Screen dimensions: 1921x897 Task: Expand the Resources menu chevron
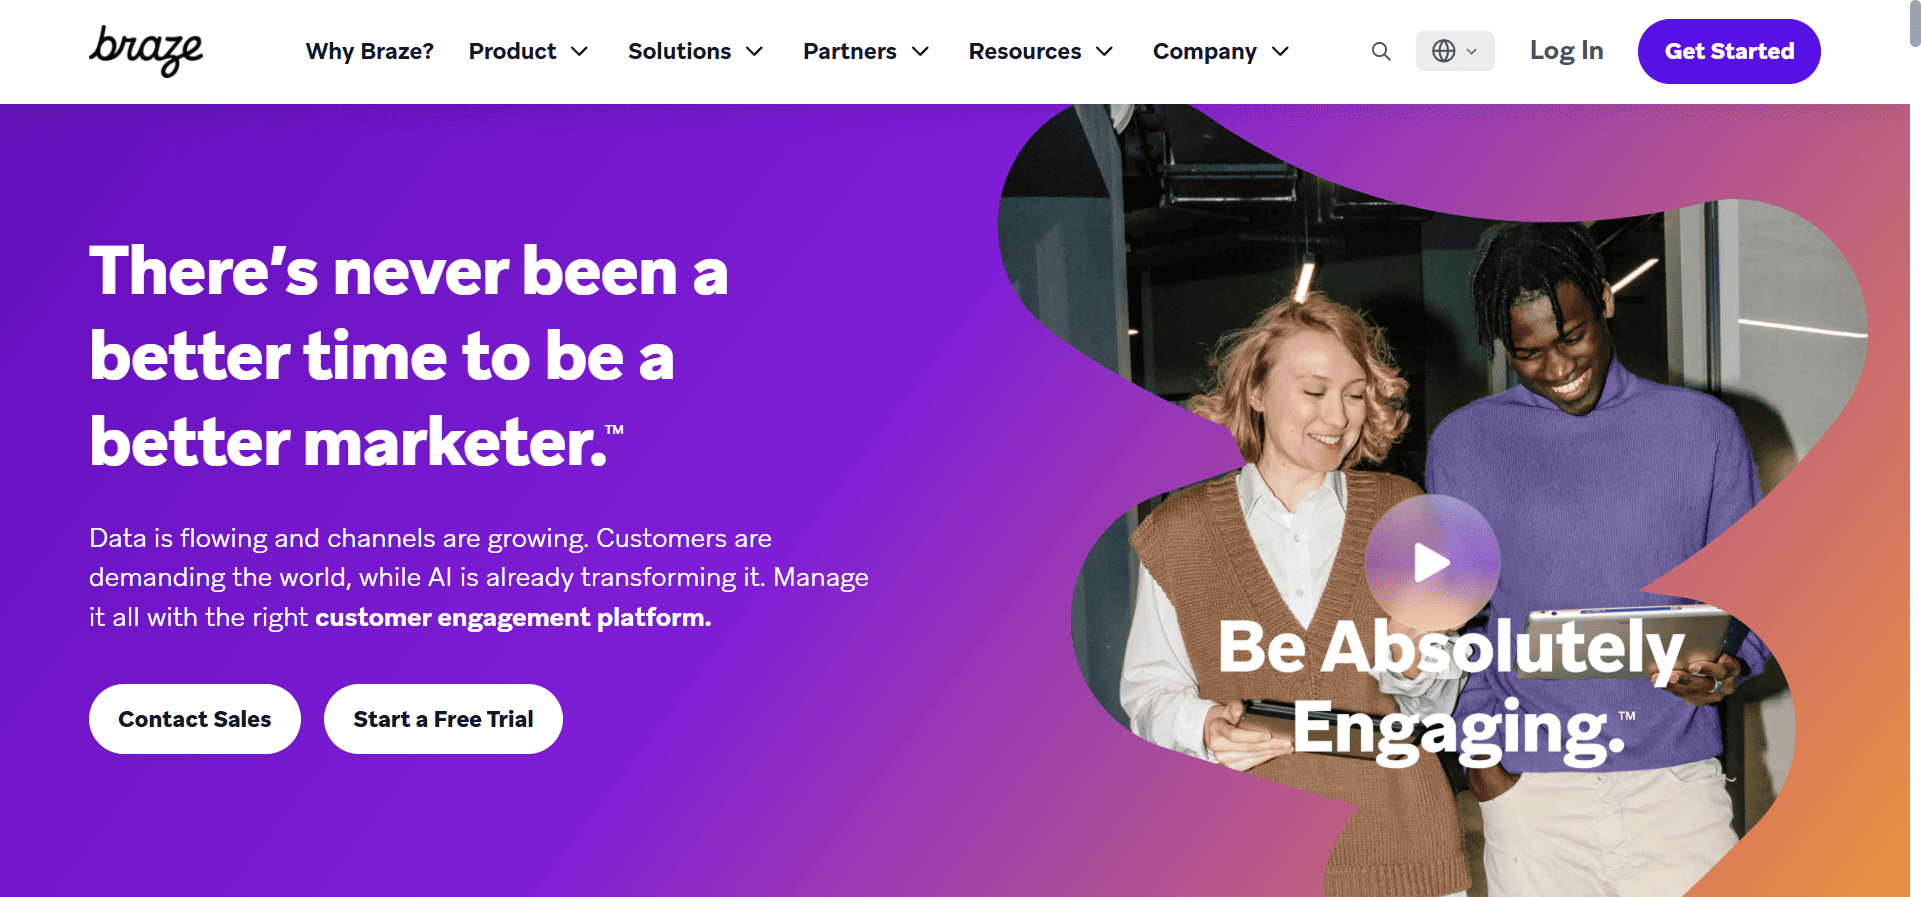(x=1105, y=51)
